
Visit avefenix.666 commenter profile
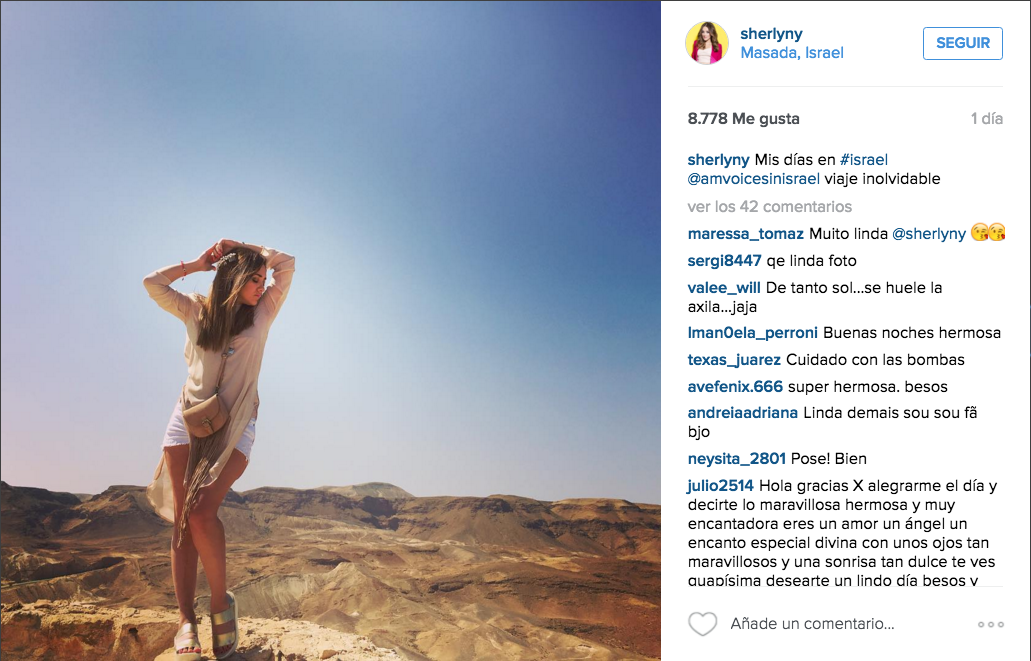click(x=735, y=387)
